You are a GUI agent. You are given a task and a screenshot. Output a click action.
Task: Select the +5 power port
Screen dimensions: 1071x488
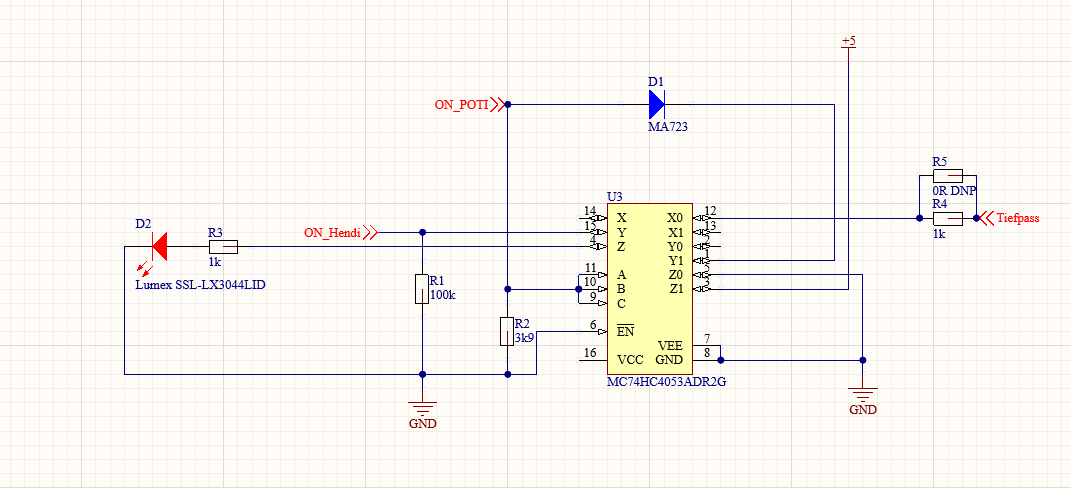[x=848, y=42]
